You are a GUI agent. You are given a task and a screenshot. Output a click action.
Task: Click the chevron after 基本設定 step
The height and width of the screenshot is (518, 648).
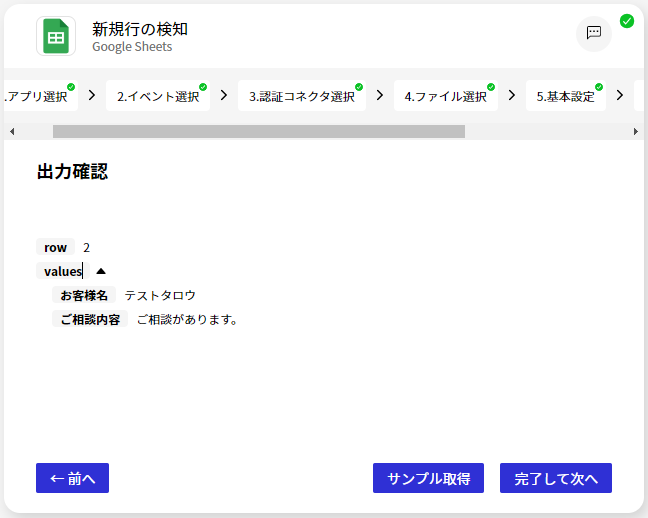(x=620, y=96)
